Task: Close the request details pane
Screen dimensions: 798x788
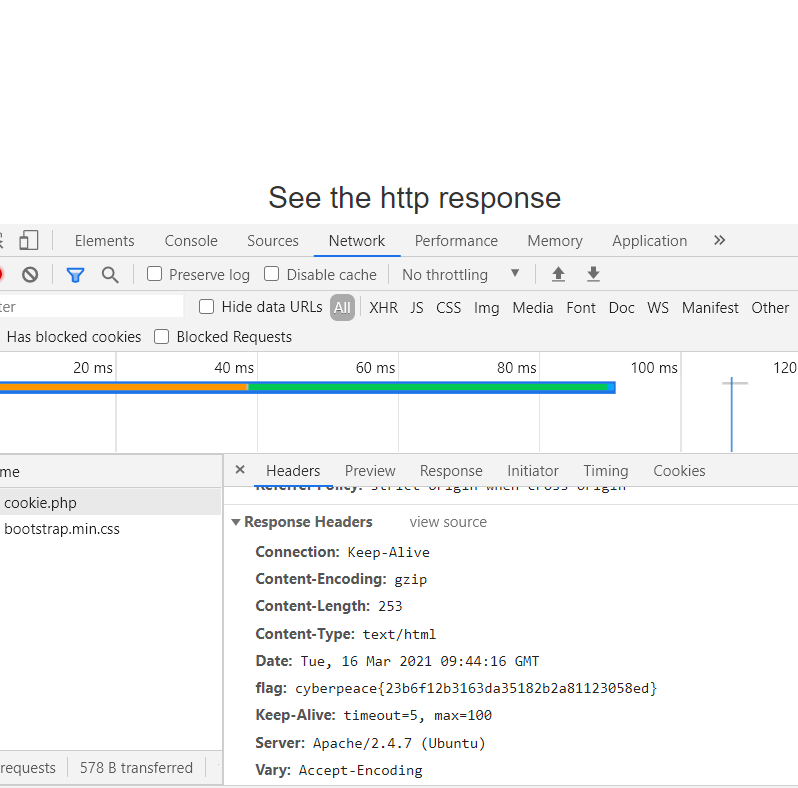Action: click(x=240, y=470)
